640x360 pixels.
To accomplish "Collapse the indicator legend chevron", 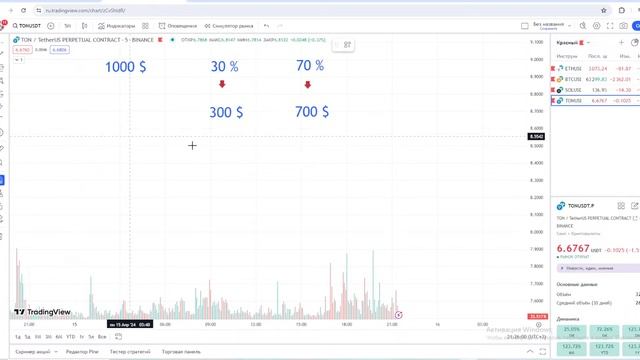I will pos(18,60).
